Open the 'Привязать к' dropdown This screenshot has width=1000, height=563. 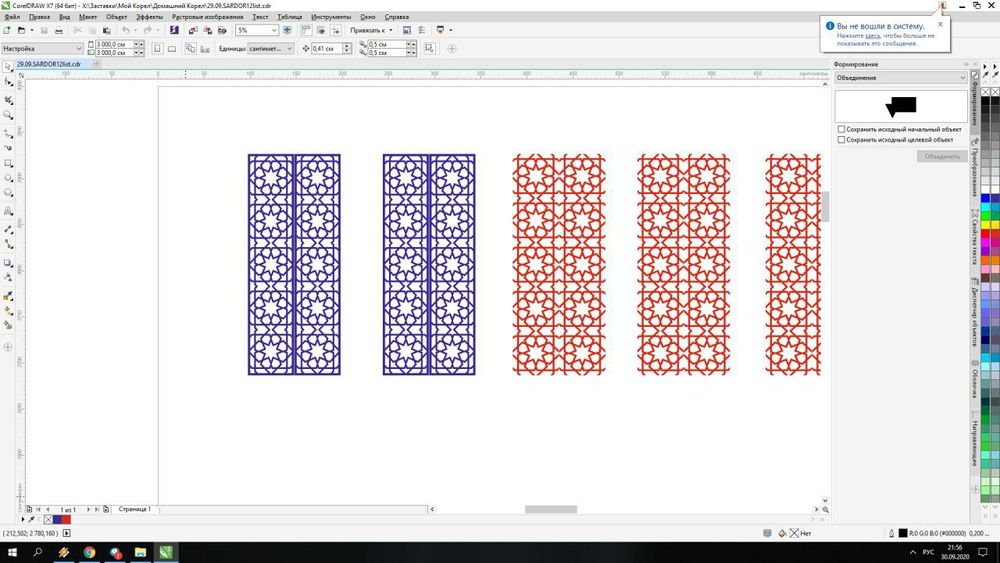pos(371,30)
